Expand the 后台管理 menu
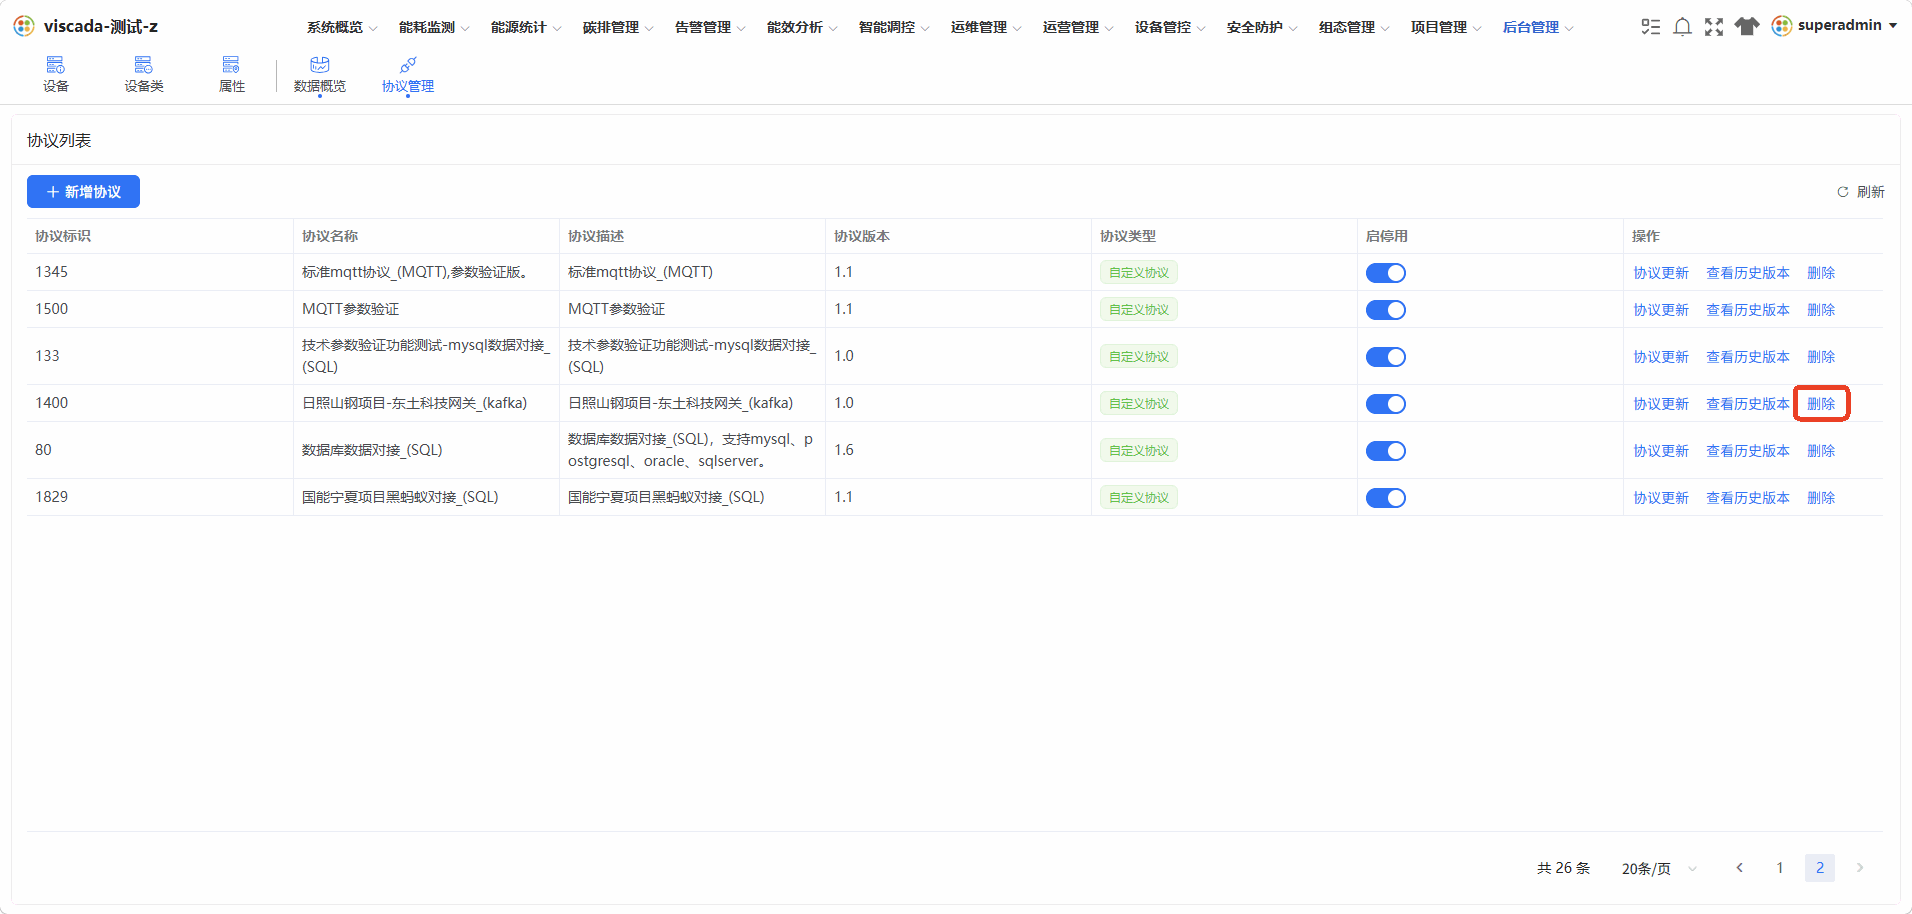The width and height of the screenshot is (1912, 914). coord(1538,27)
